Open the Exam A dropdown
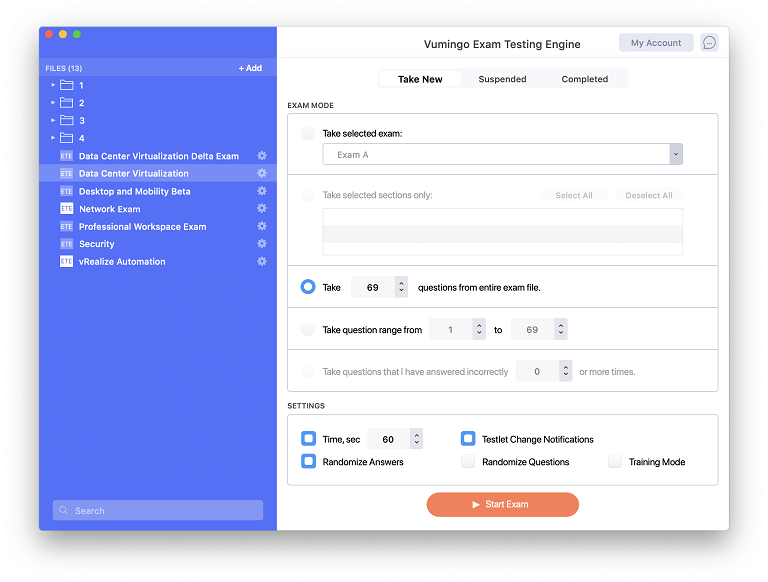The image size is (768, 582). [503, 154]
